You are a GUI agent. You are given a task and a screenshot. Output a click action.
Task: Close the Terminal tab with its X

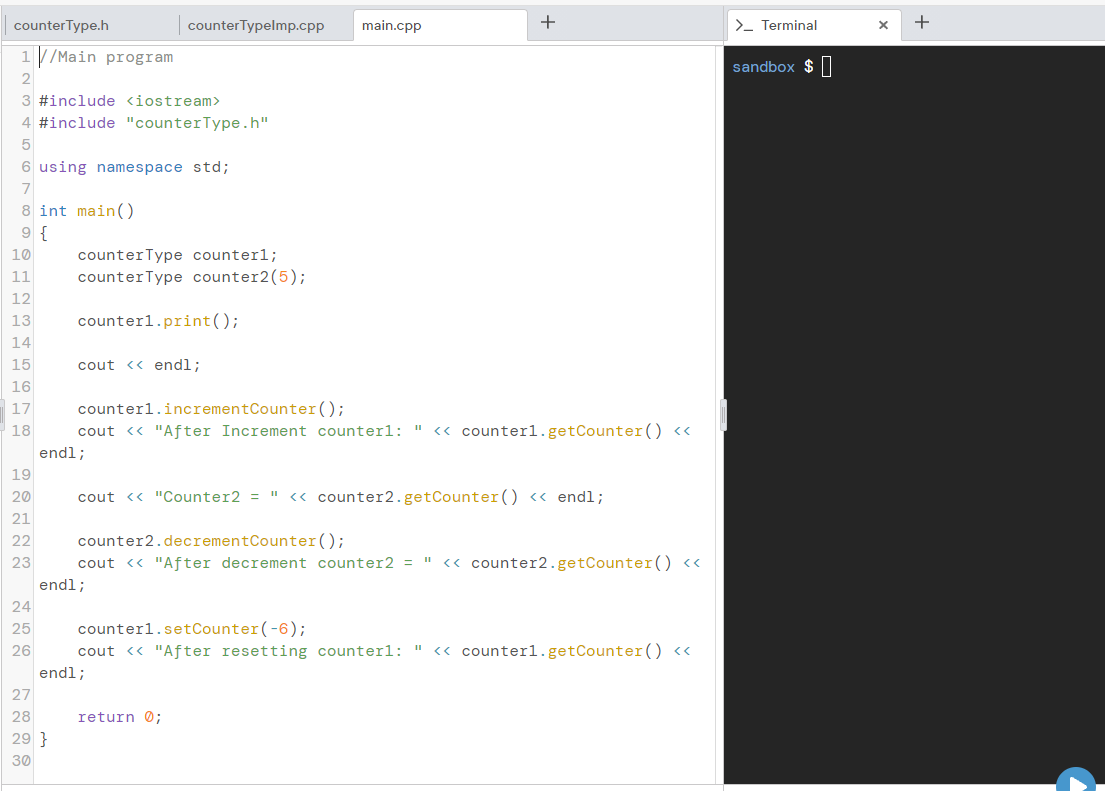pos(882,24)
